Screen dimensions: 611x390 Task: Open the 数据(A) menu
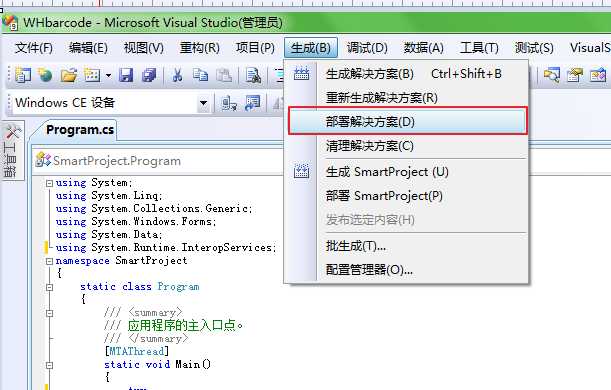(x=423, y=48)
